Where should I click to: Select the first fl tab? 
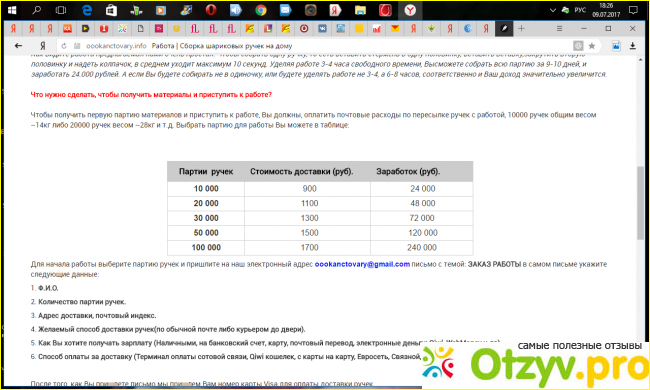[x=195, y=29]
